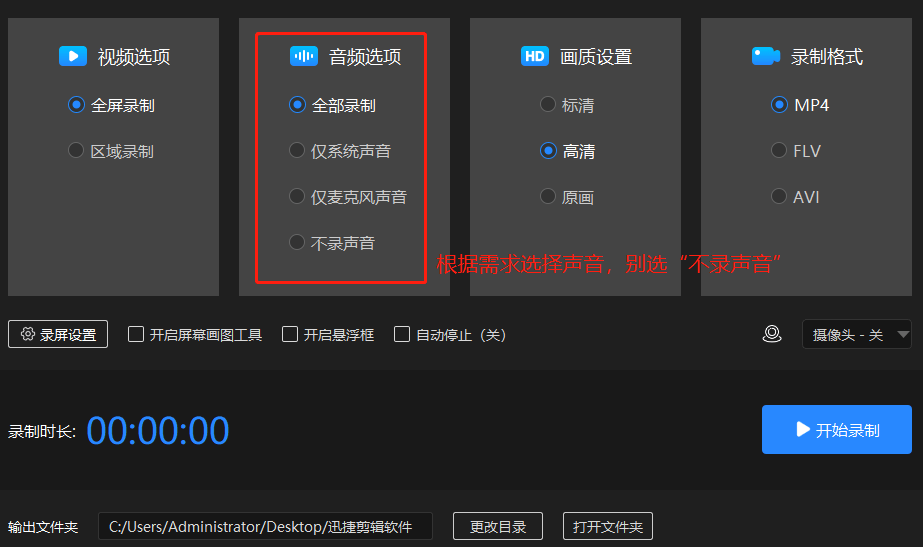Image resolution: width=923 pixels, height=547 pixels.
Task: Click the video options play icon
Action: [x=73, y=57]
